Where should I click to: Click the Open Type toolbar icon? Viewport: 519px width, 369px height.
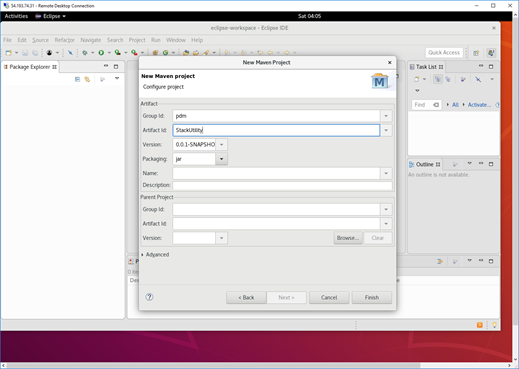click(186, 53)
